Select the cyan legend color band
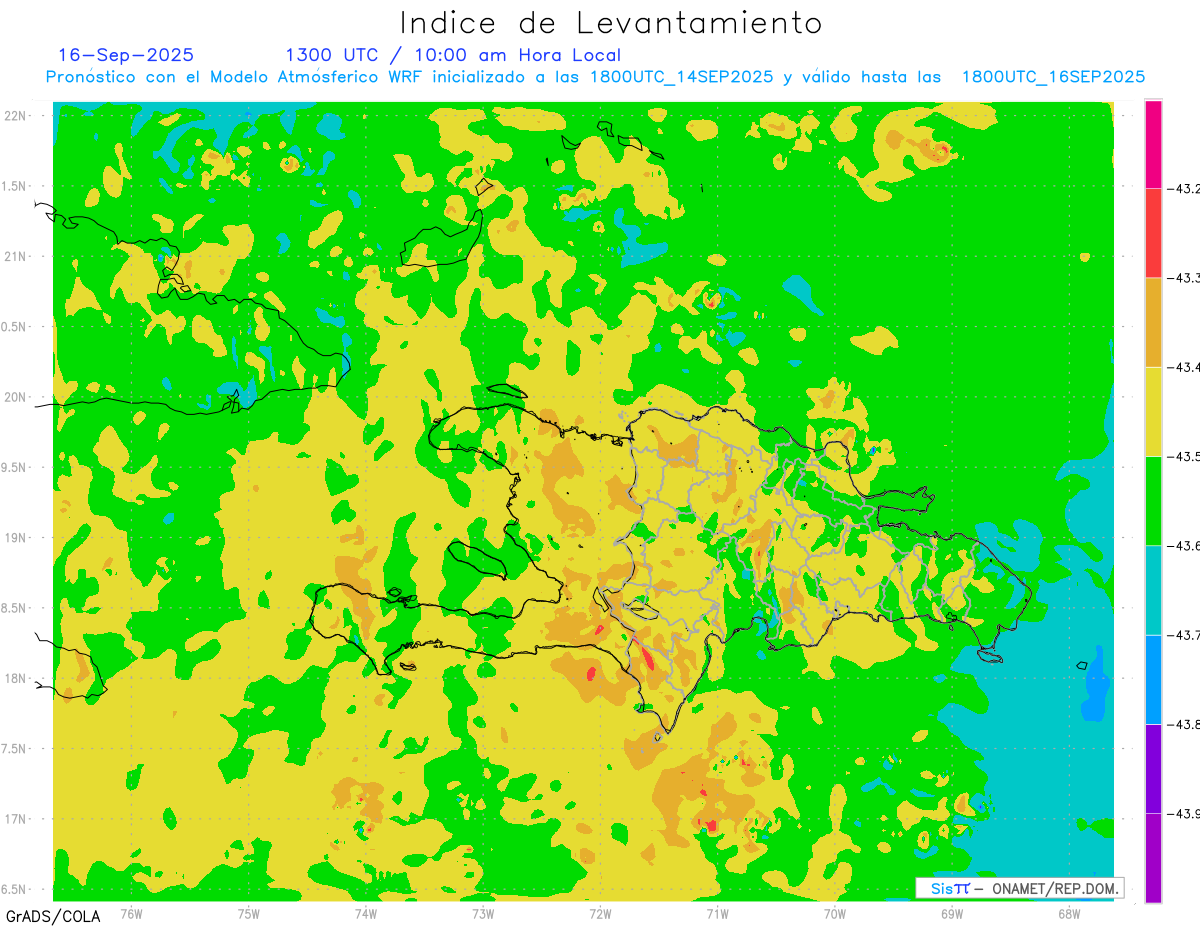Screen dimensions: 1200x927 point(1153,590)
